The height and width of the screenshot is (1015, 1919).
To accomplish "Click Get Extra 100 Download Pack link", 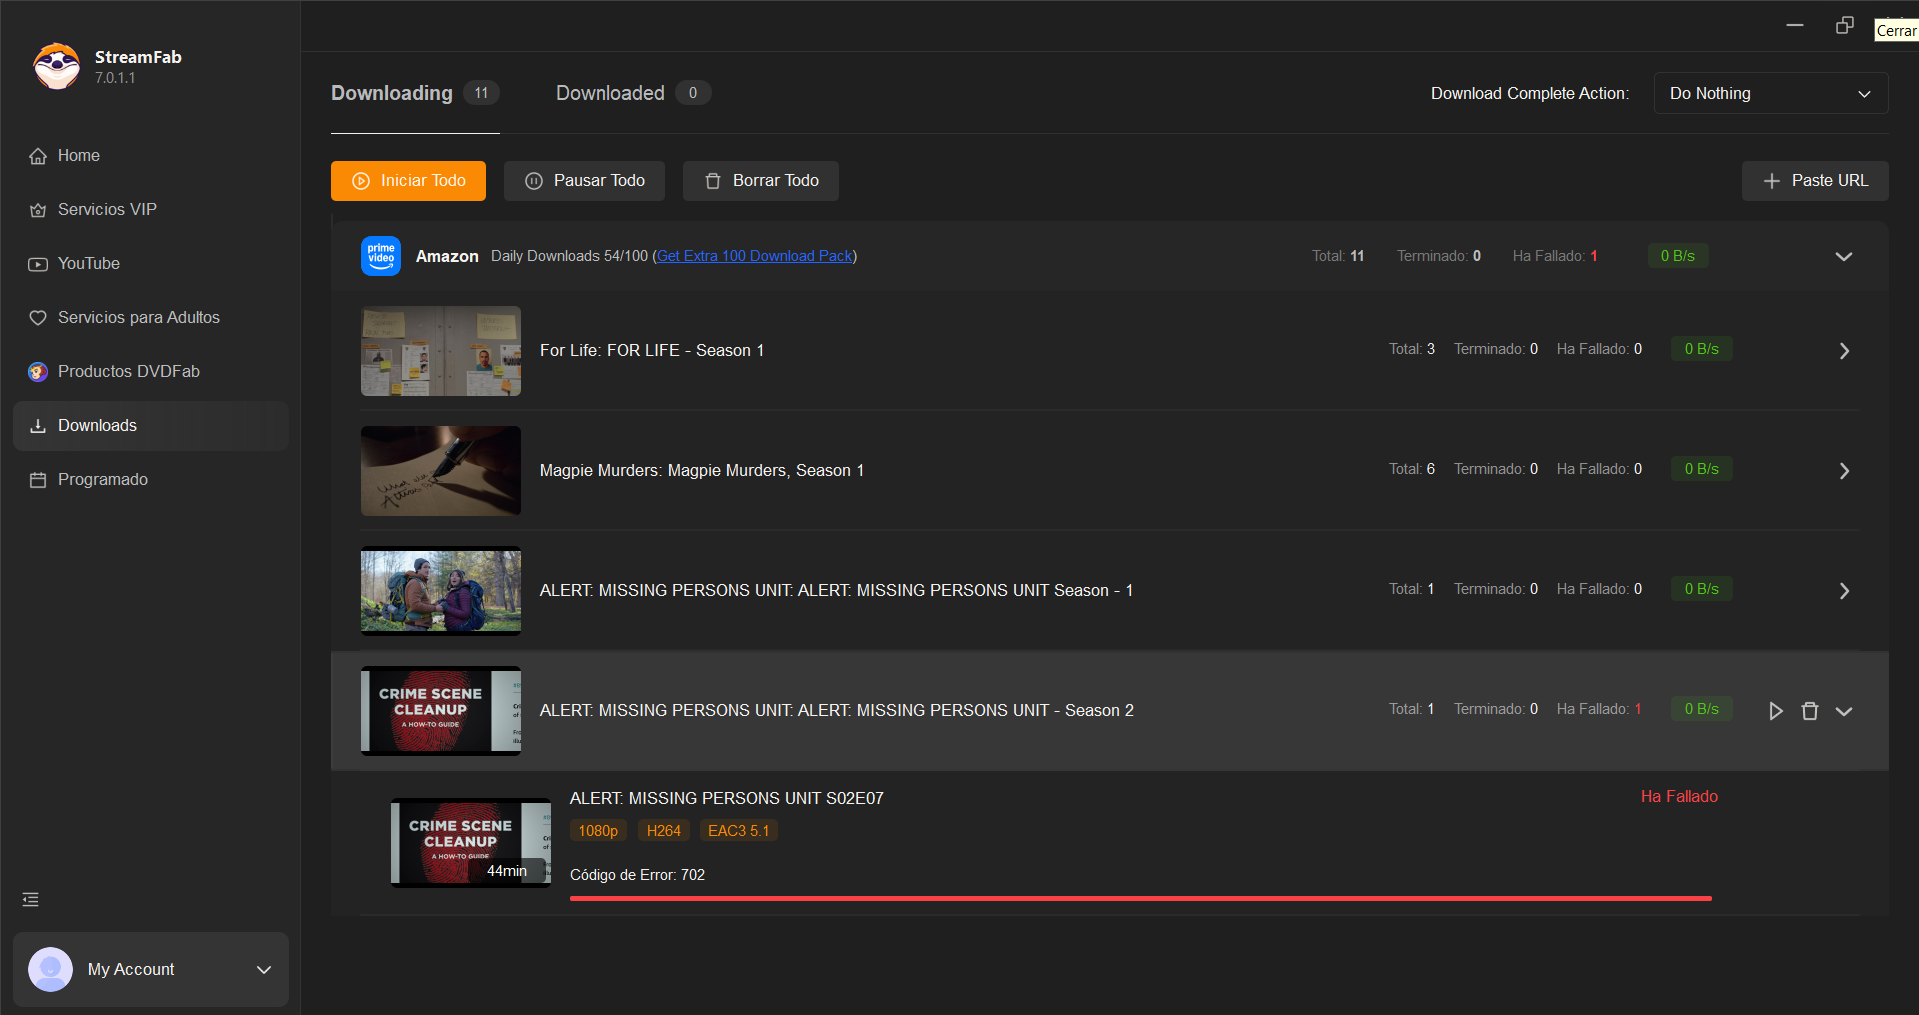I will click(x=754, y=257).
